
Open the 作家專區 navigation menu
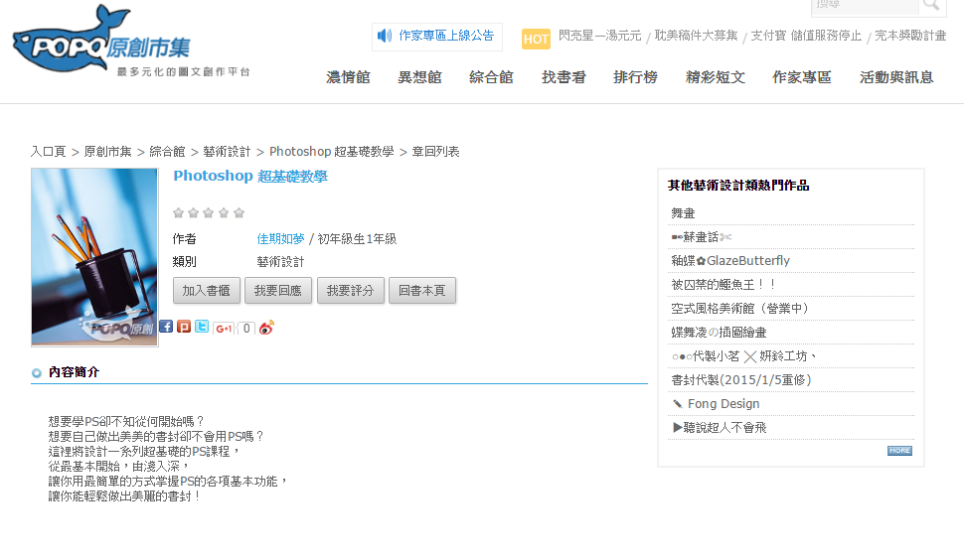(801, 77)
